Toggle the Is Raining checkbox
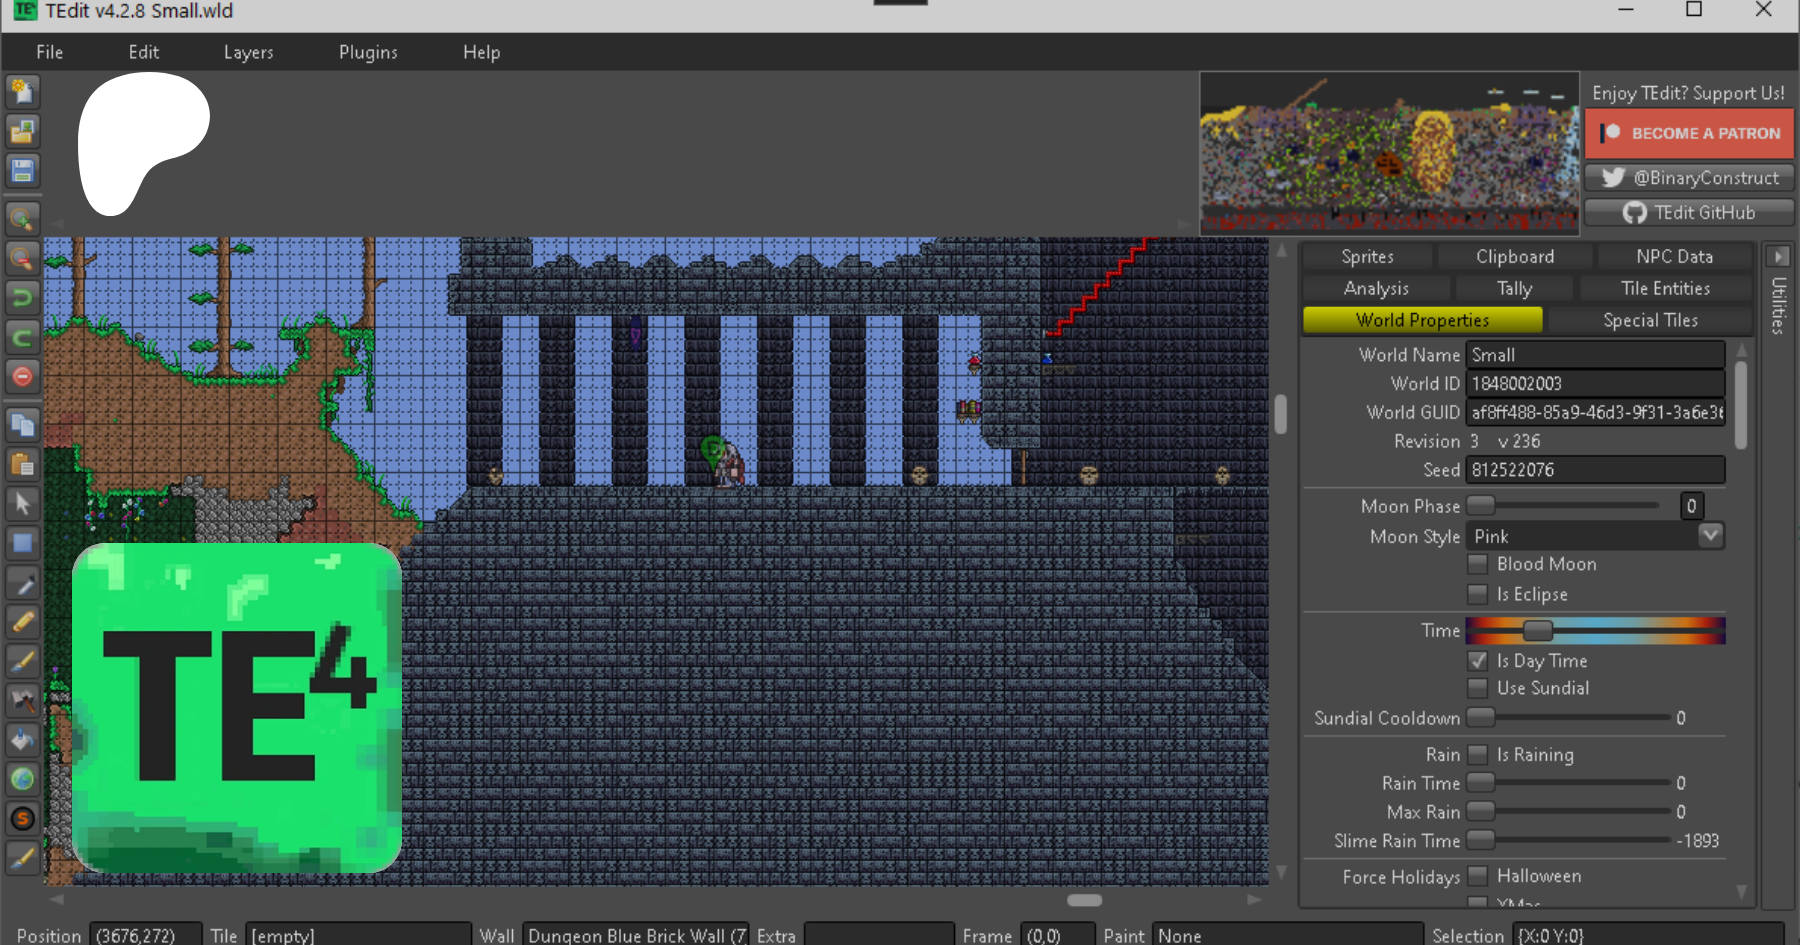 [1477, 755]
